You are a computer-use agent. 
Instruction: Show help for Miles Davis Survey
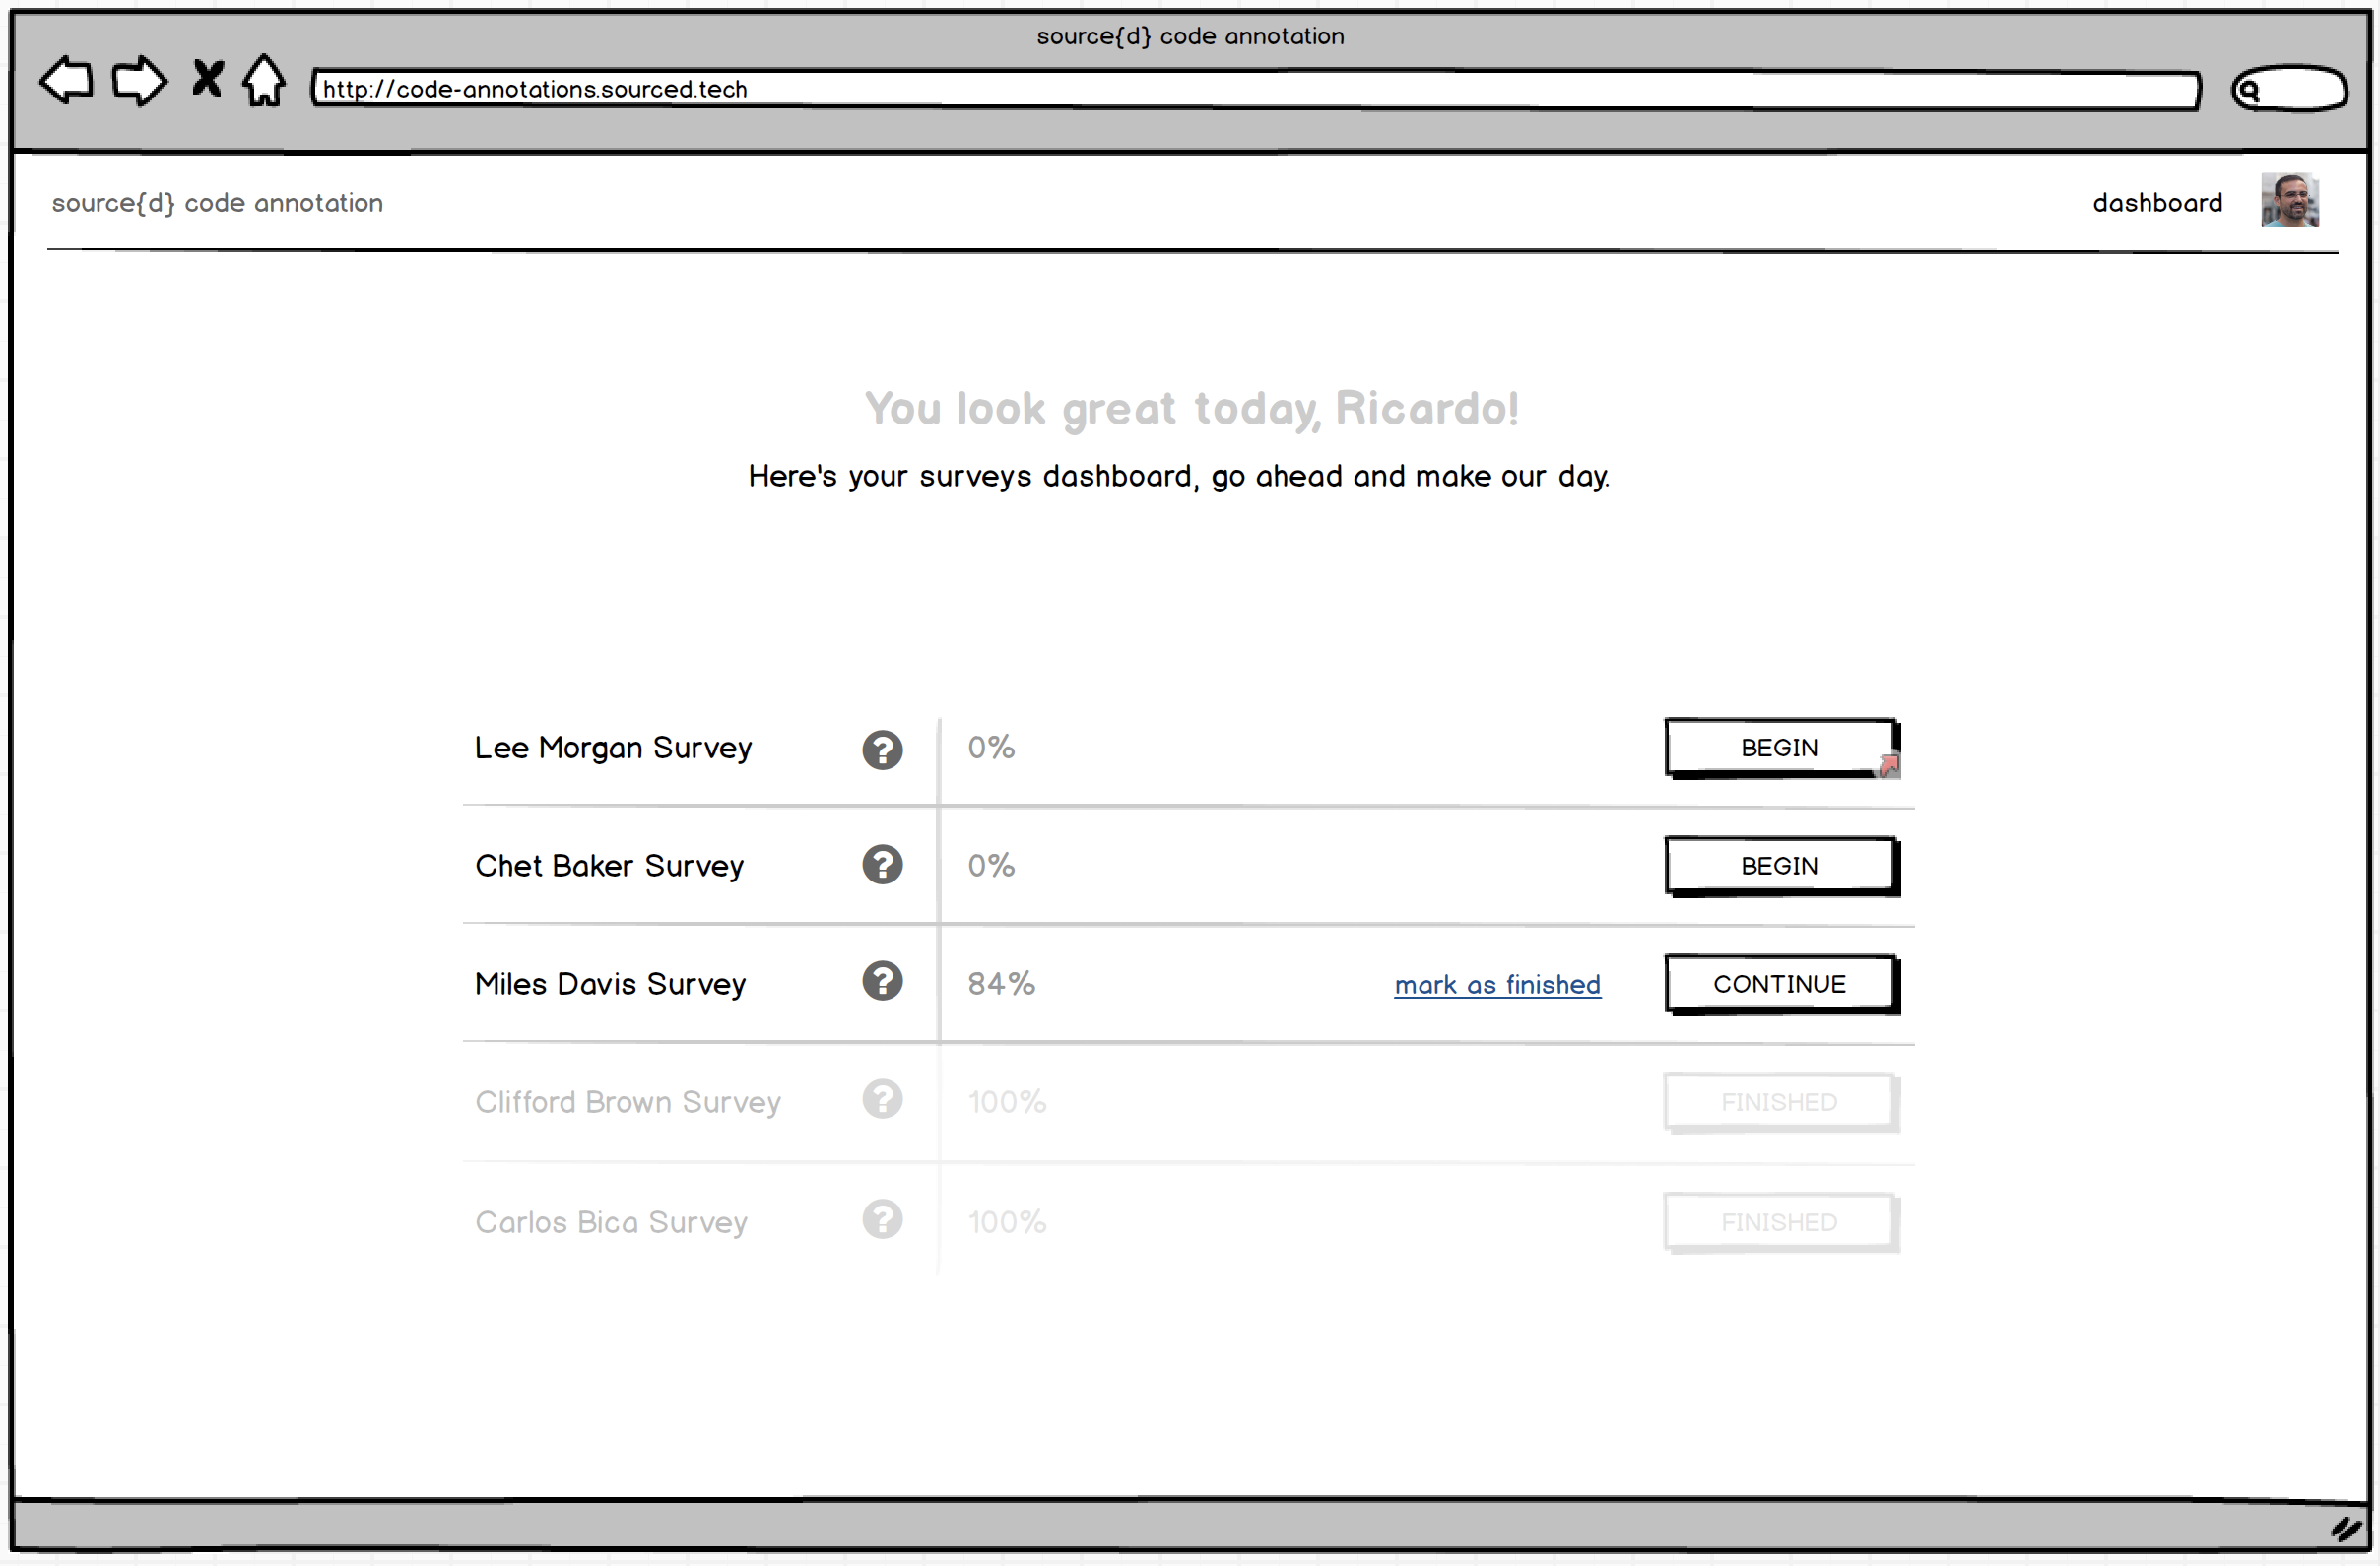click(x=882, y=981)
